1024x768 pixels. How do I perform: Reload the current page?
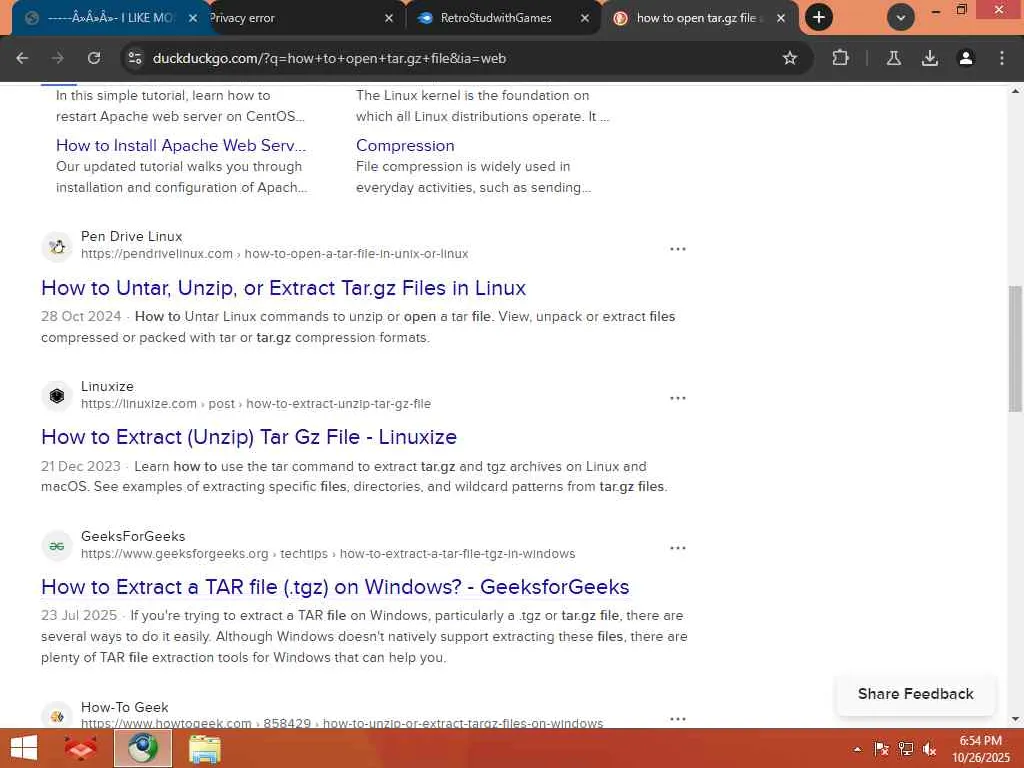(94, 58)
